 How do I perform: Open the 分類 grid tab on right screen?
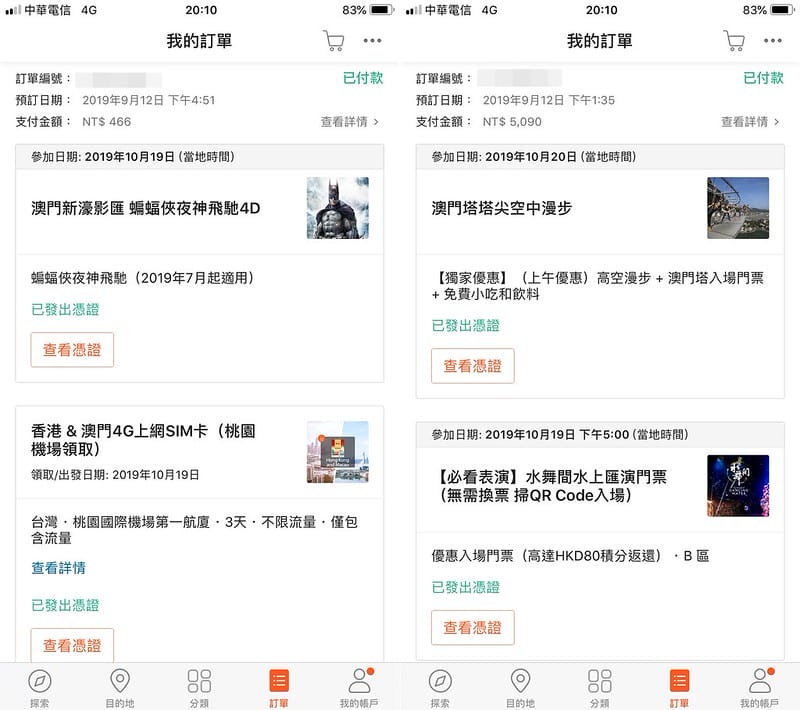tap(600, 687)
